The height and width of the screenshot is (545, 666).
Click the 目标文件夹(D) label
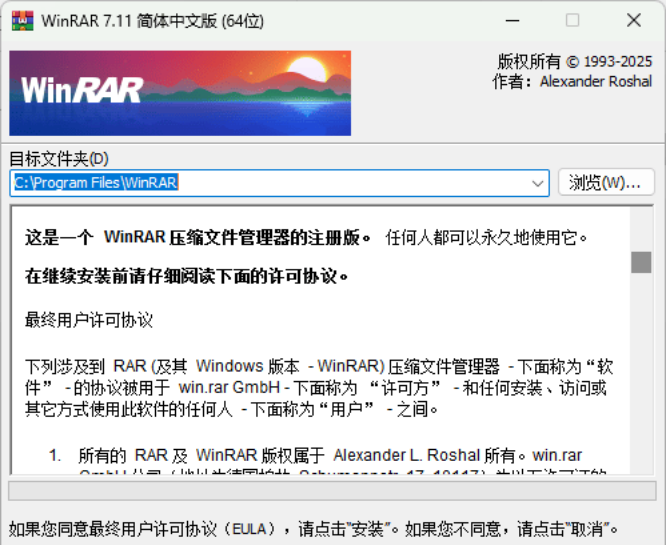59,159
